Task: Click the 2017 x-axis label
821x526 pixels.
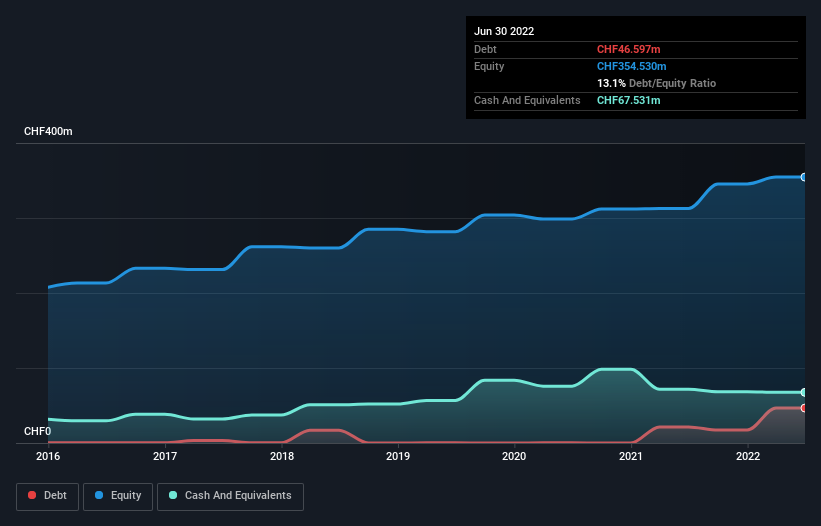Action: (165, 456)
